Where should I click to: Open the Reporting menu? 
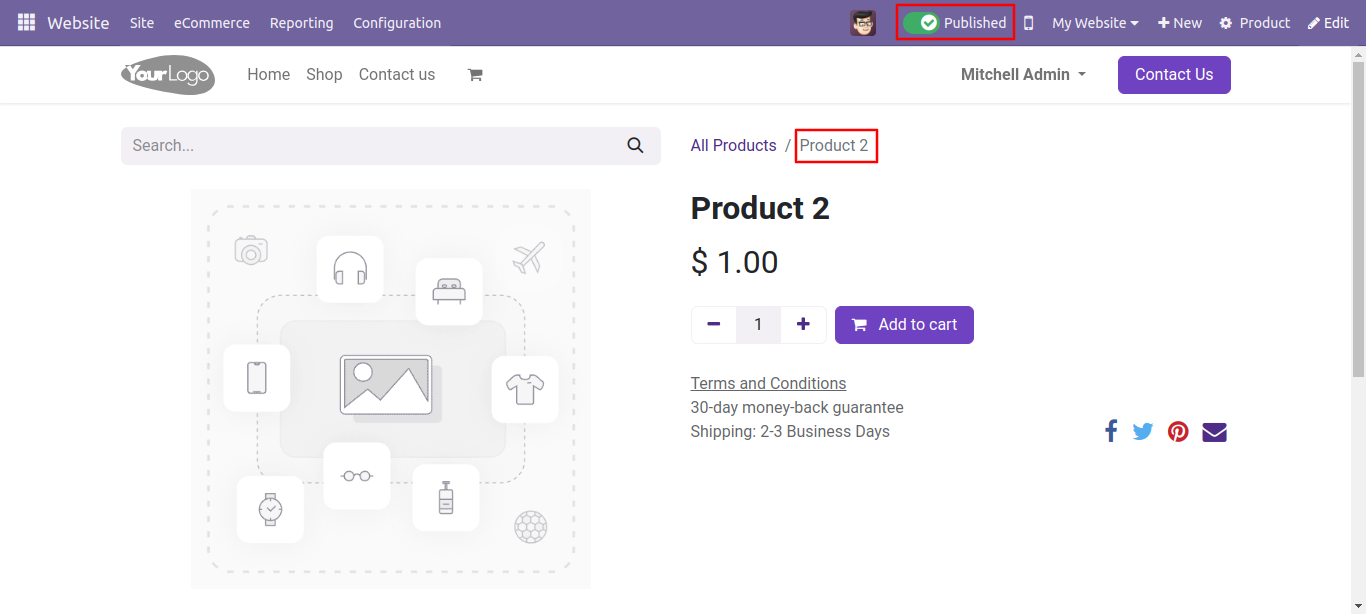(302, 23)
